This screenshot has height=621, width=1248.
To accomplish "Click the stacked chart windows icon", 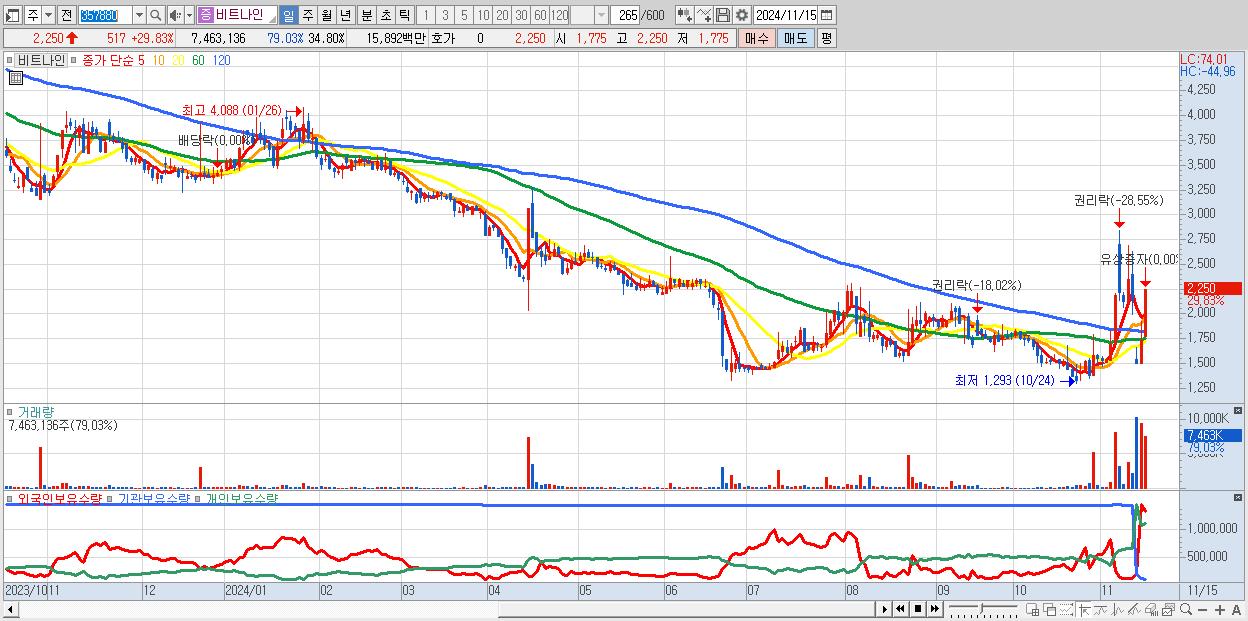I will tap(1168, 609).
